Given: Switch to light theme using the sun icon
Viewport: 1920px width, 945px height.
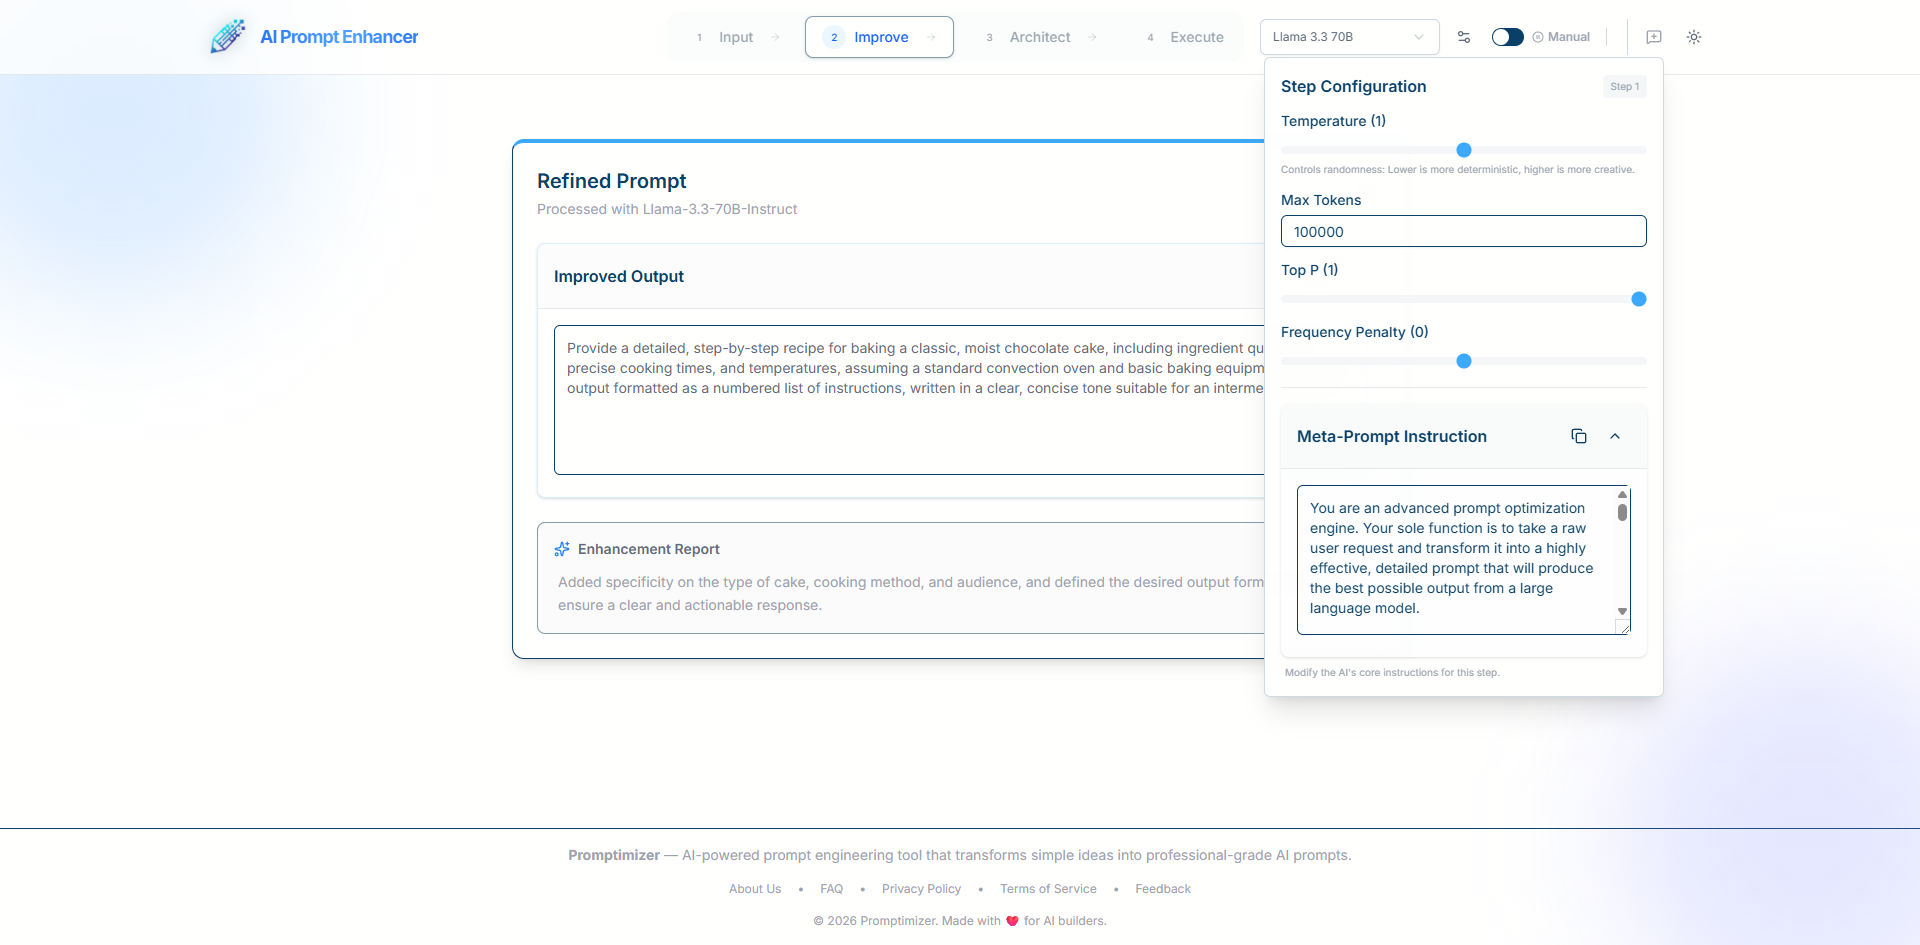Looking at the screenshot, I should [1694, 37].
